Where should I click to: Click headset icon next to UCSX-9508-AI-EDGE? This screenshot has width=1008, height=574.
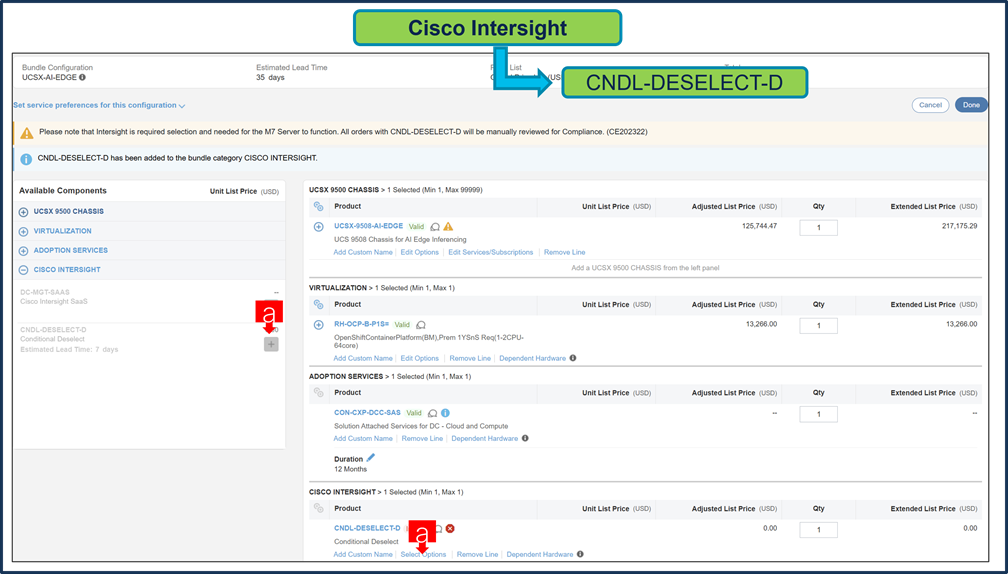(x=435, y=227)
